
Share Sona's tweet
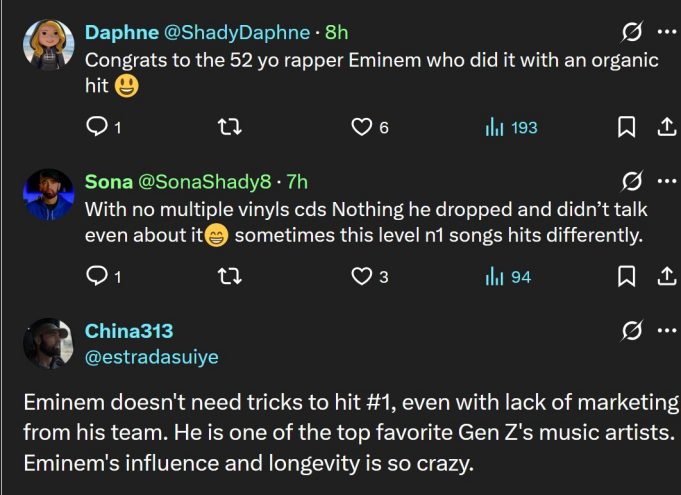tap(666, 276)
